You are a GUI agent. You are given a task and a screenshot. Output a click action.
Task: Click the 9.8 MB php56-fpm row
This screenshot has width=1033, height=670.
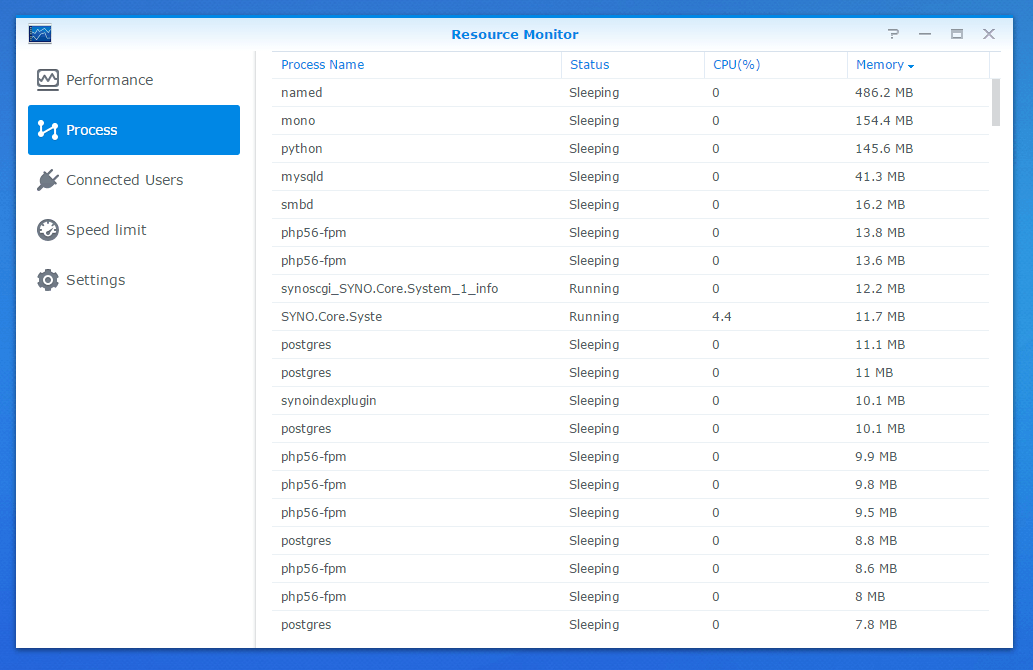tap(630, 485)
